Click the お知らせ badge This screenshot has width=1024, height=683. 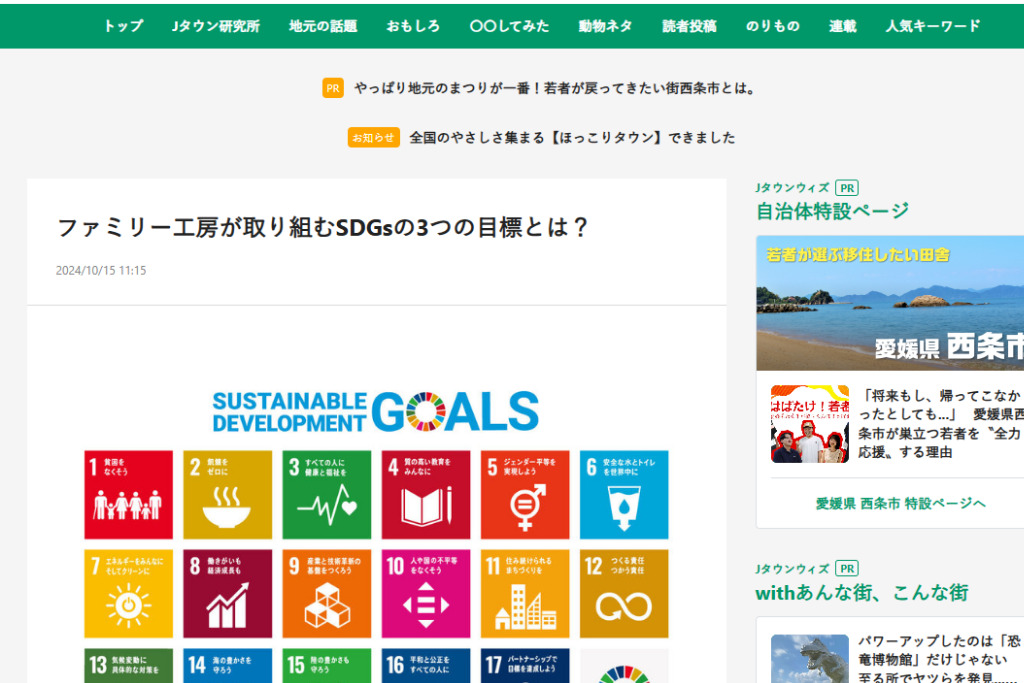pos(374,138)
